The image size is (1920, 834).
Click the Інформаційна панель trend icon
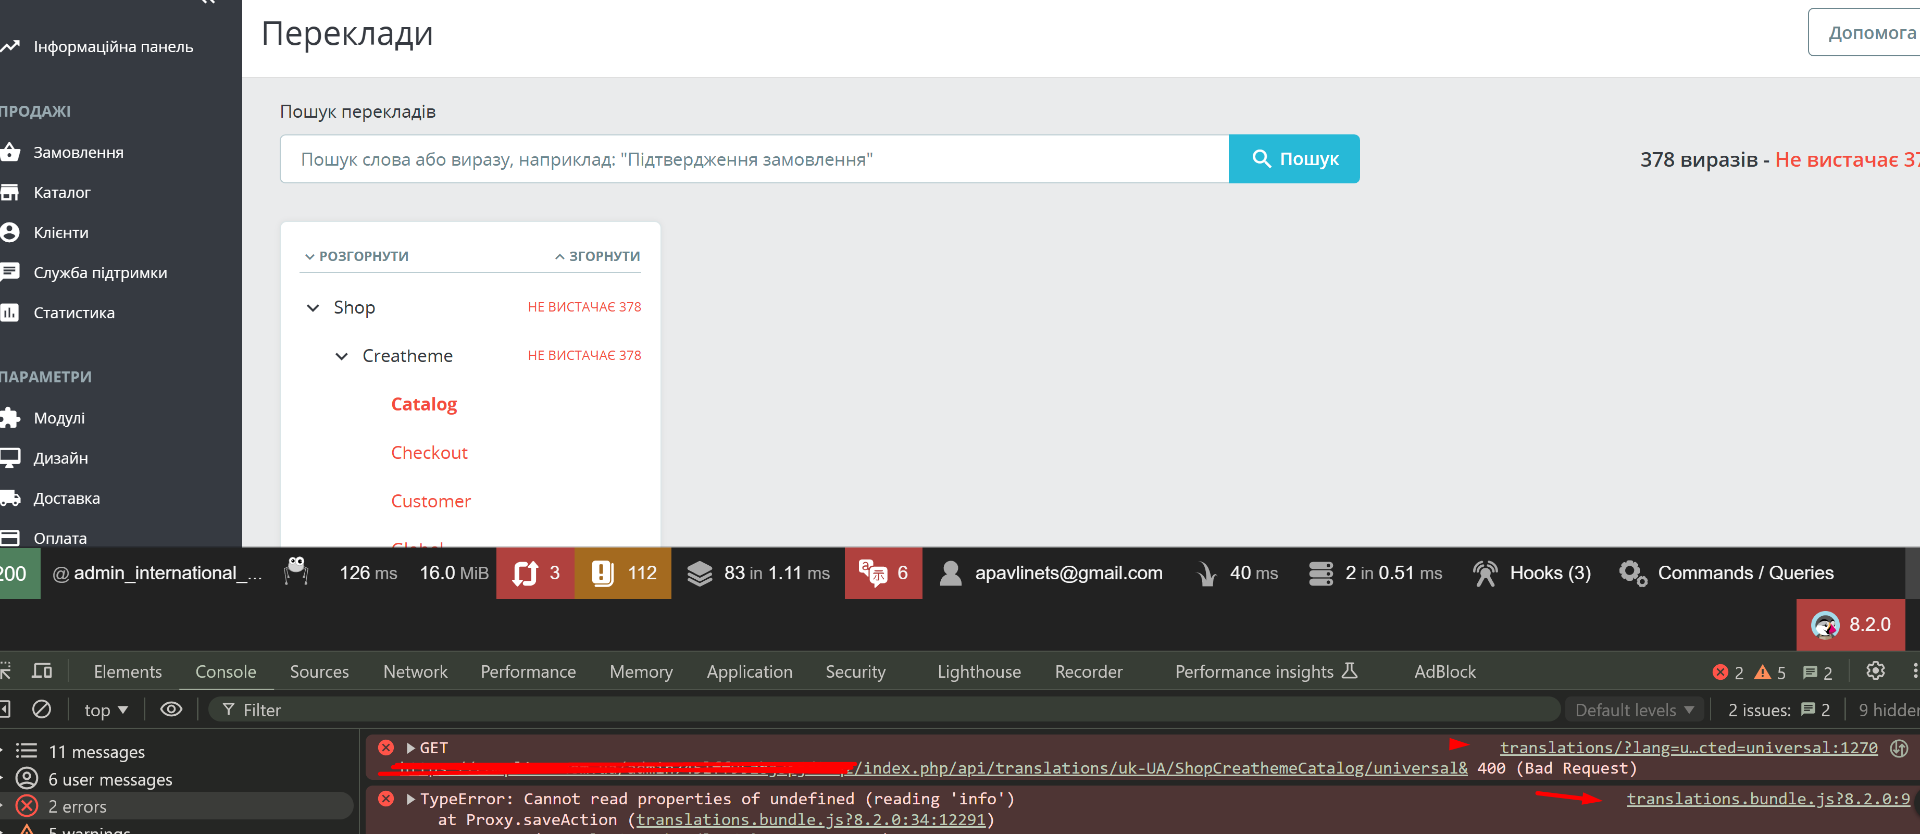tap(10, 46)
